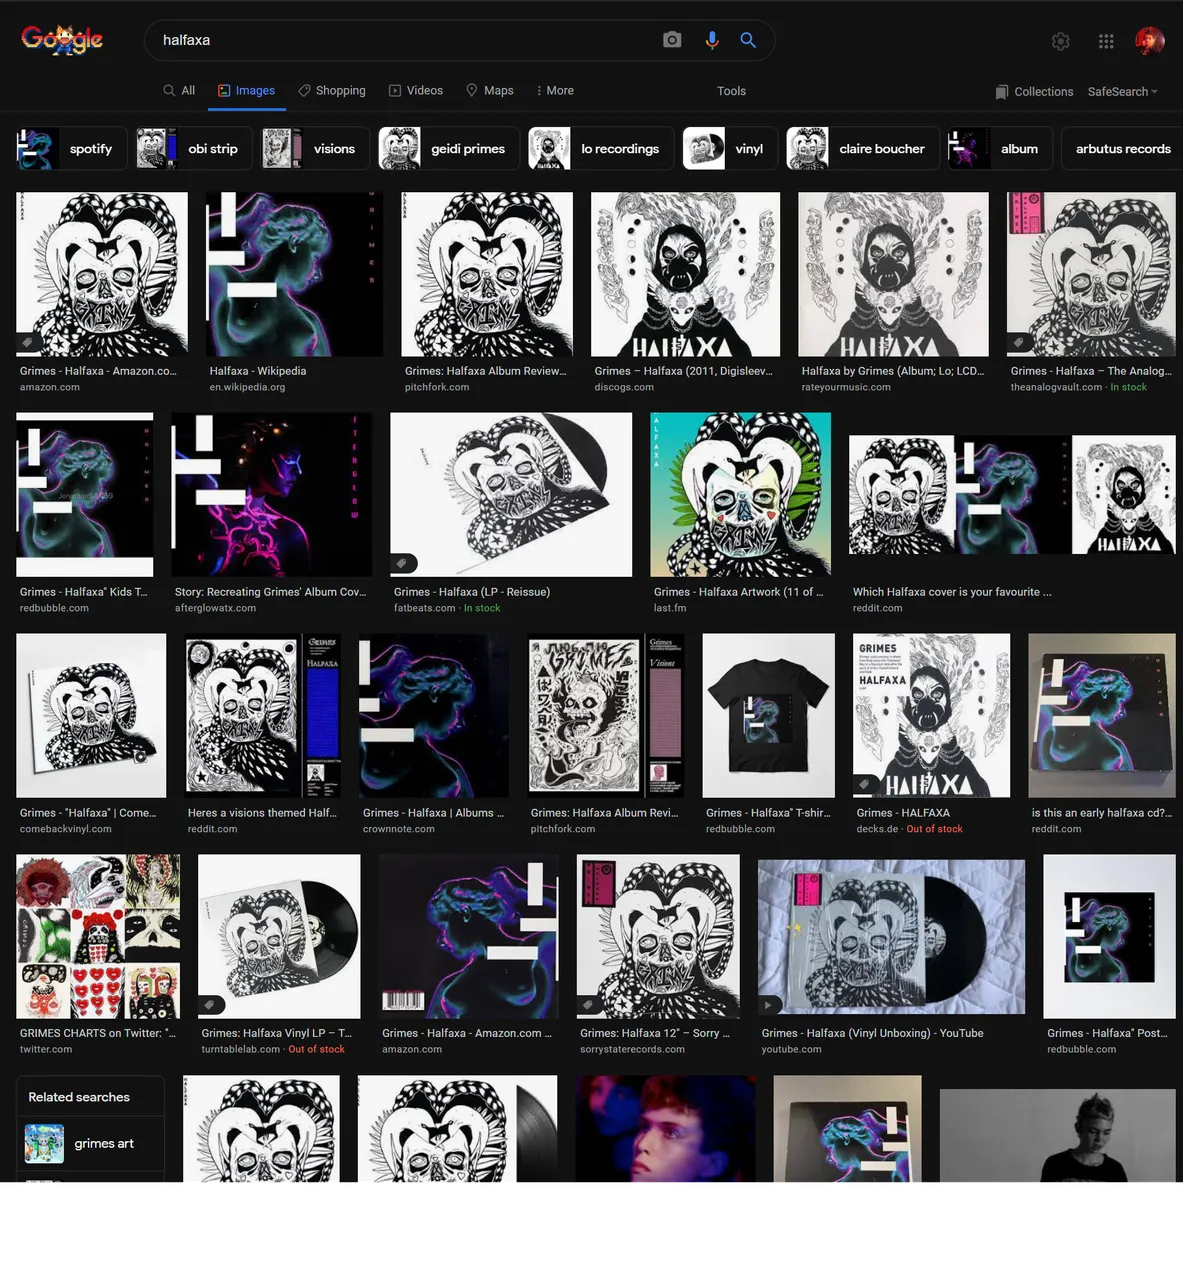Open the discogs Halfaxa 2011 Digisleeve image
Image resolution: width=1183 pixels, height=1280 pixels.
click(685, 274)
